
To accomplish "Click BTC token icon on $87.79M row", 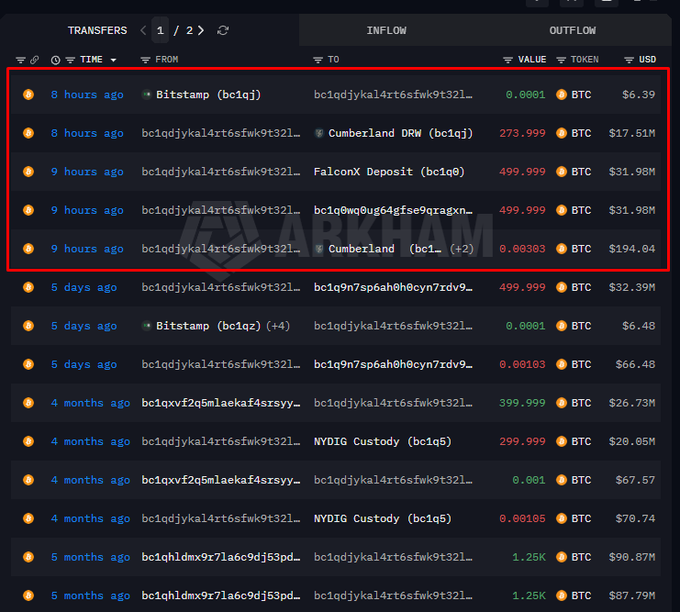I will tap(561, 596).
